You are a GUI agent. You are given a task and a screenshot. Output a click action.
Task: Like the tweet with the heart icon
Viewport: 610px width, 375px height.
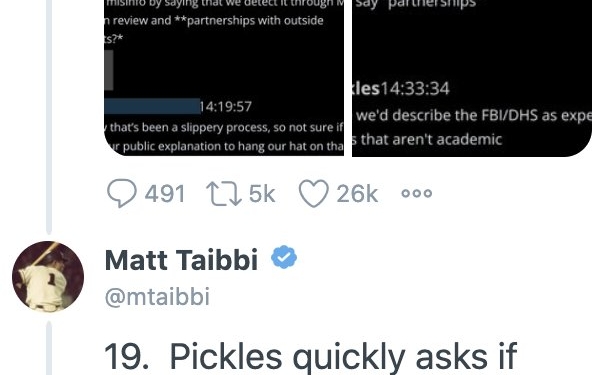(x=314, y=194)
